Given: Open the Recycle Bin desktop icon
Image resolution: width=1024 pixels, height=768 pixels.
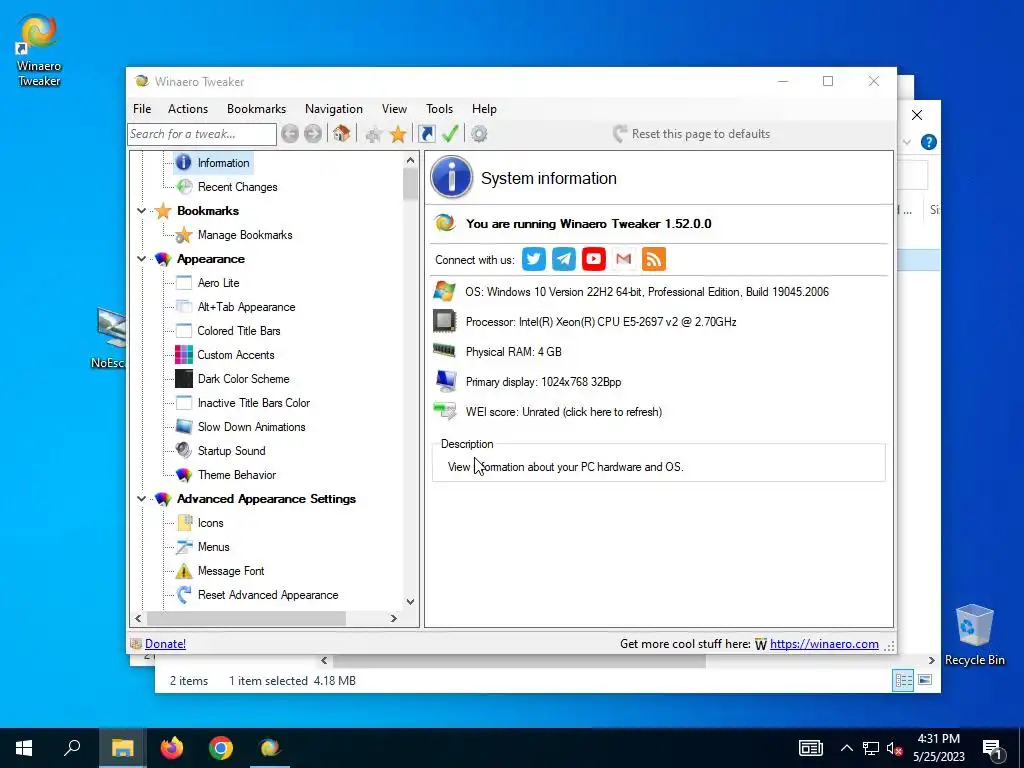Looking at the screenshot, I should (x=974, y=635).
